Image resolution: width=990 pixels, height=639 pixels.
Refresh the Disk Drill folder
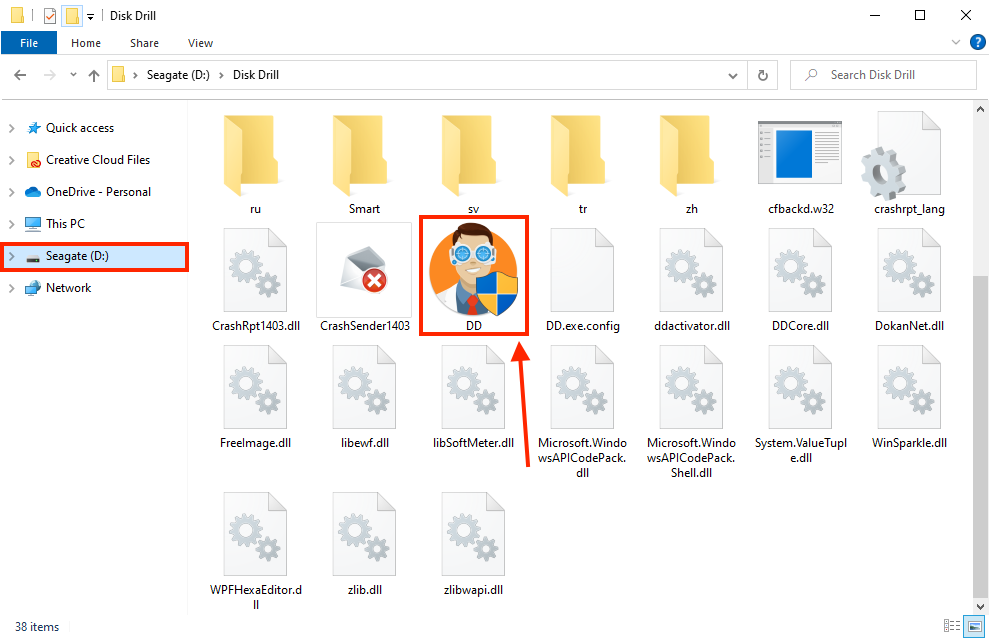(763, 76)
